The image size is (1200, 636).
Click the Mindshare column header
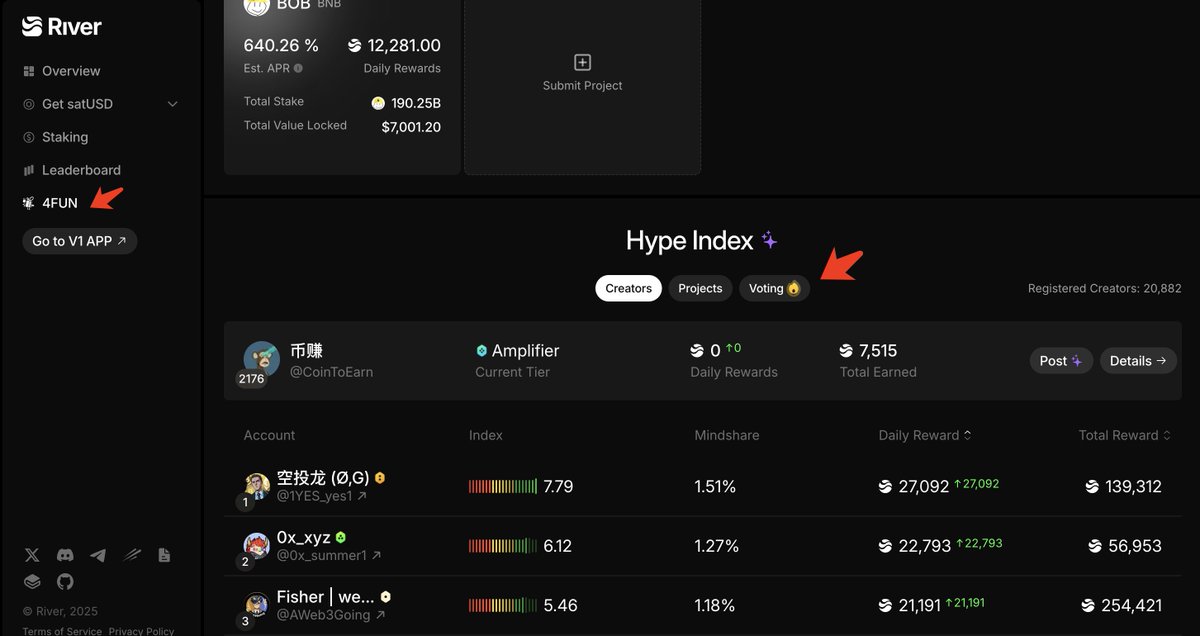(x=727, y=435)
